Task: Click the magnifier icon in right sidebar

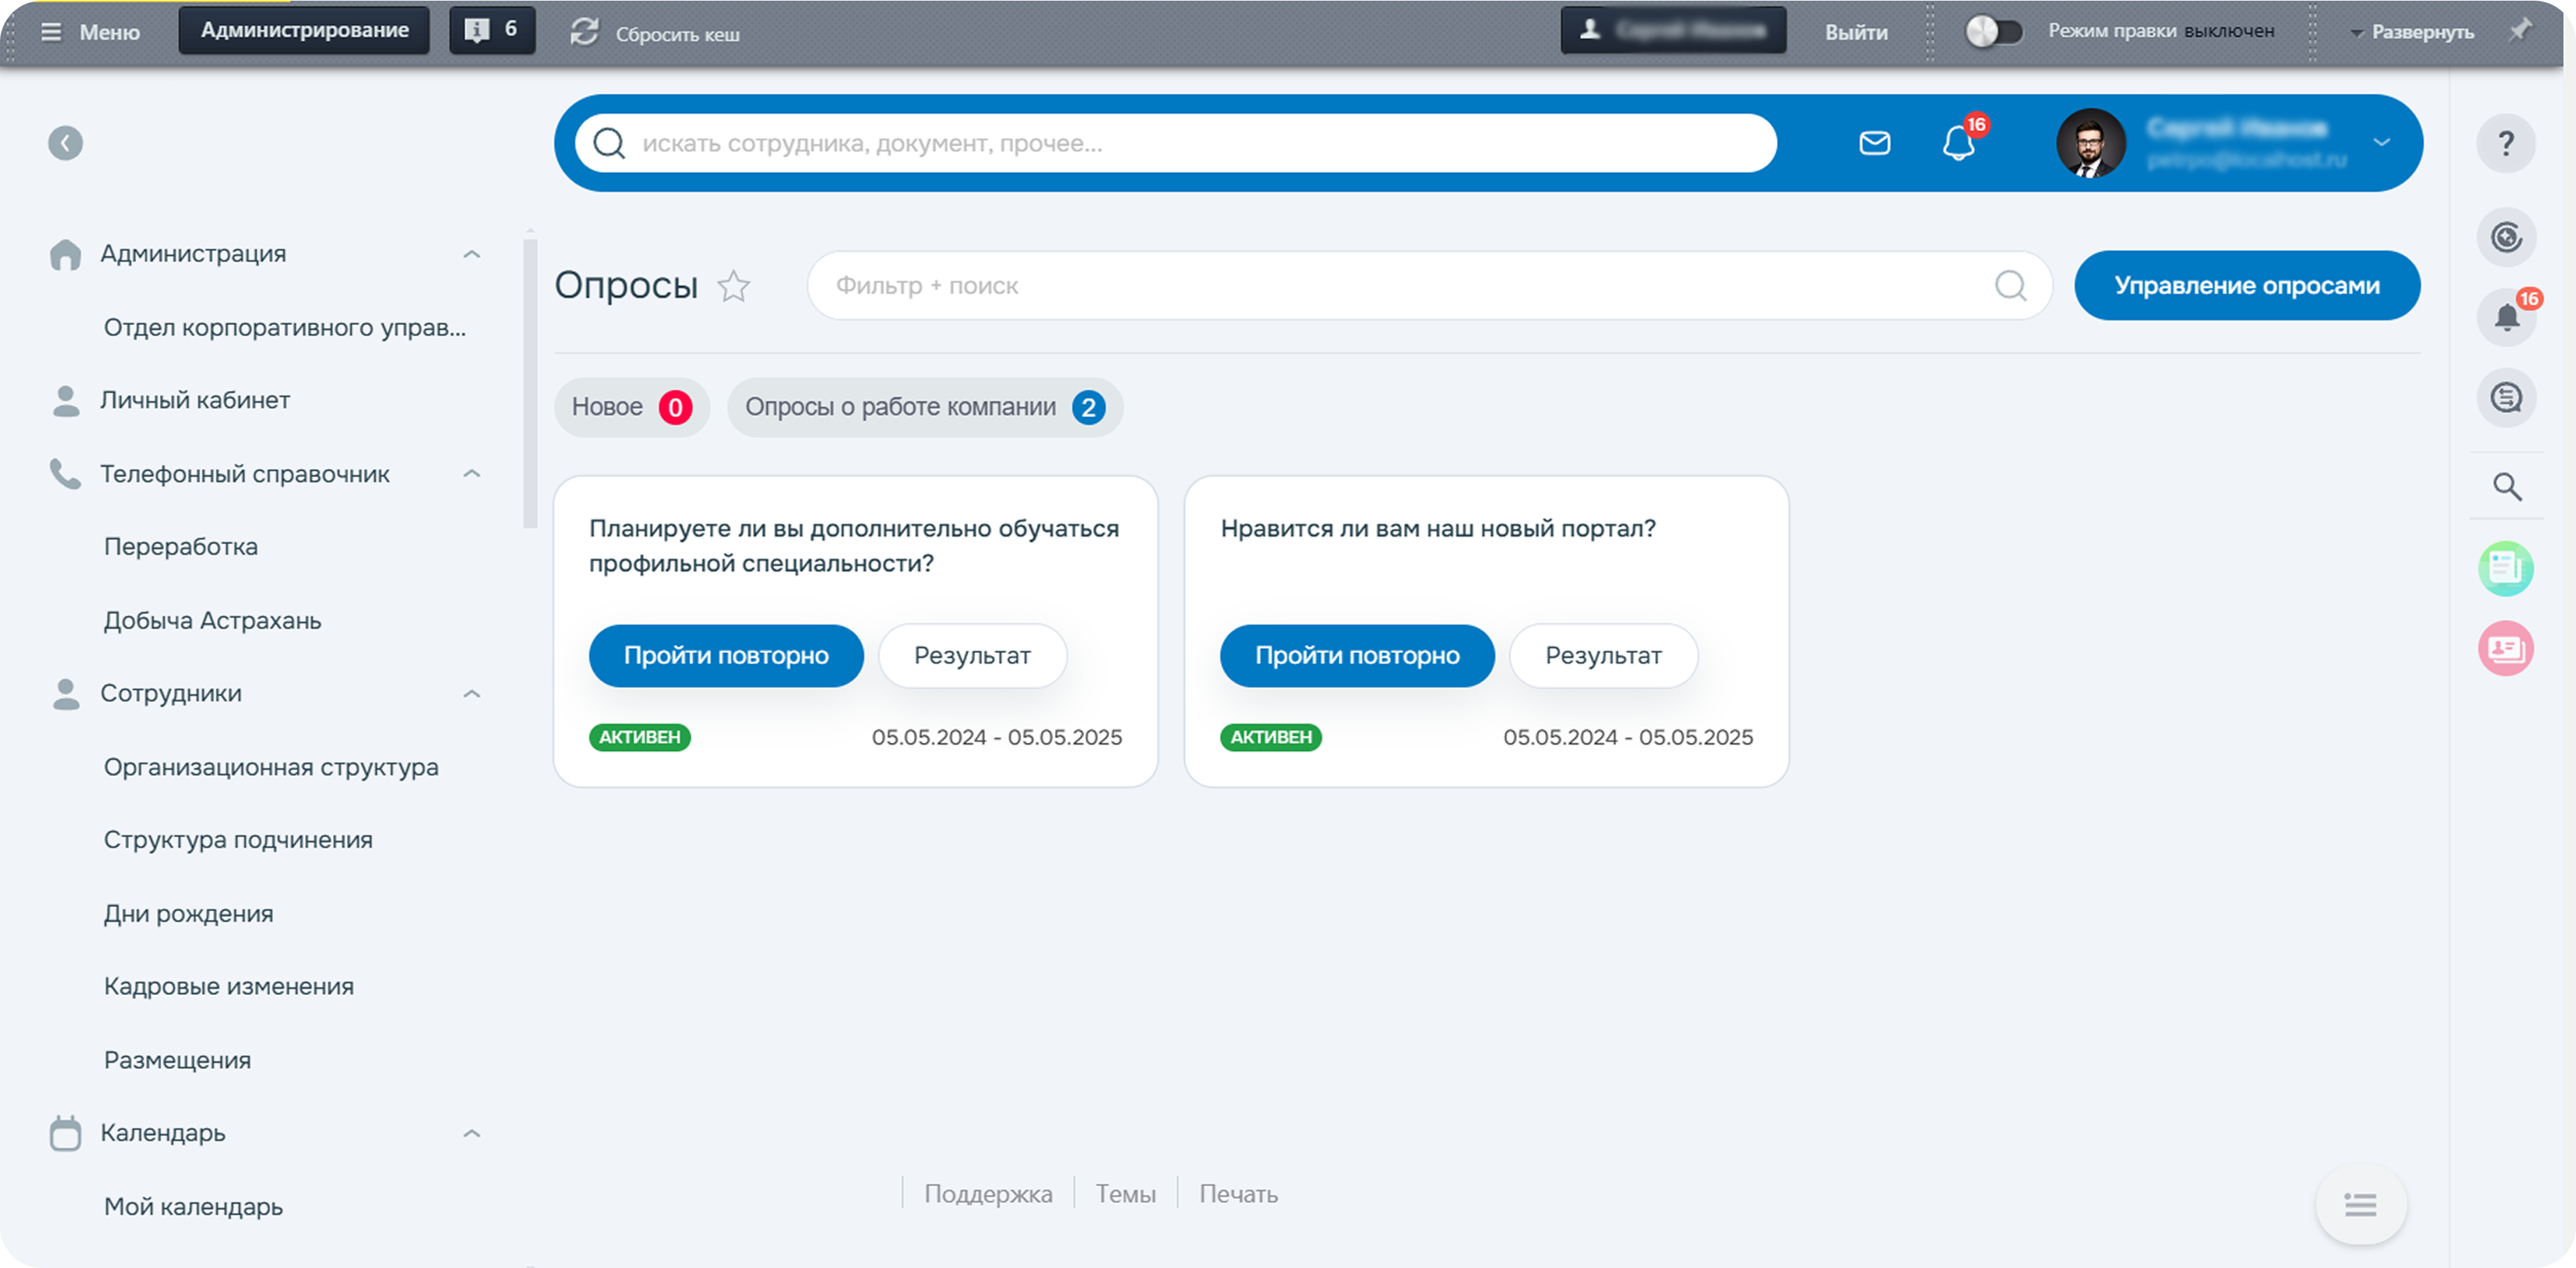Action: click(x=2506, y=487)
